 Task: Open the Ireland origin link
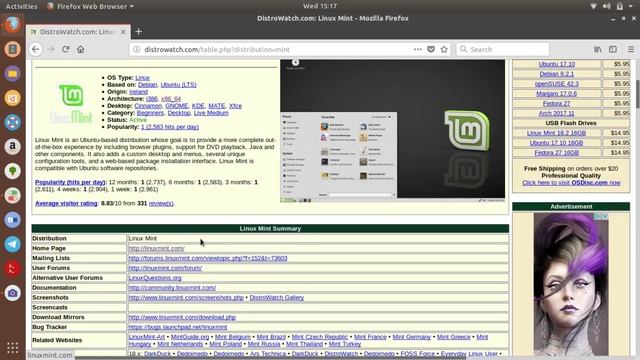pos(138,92)
